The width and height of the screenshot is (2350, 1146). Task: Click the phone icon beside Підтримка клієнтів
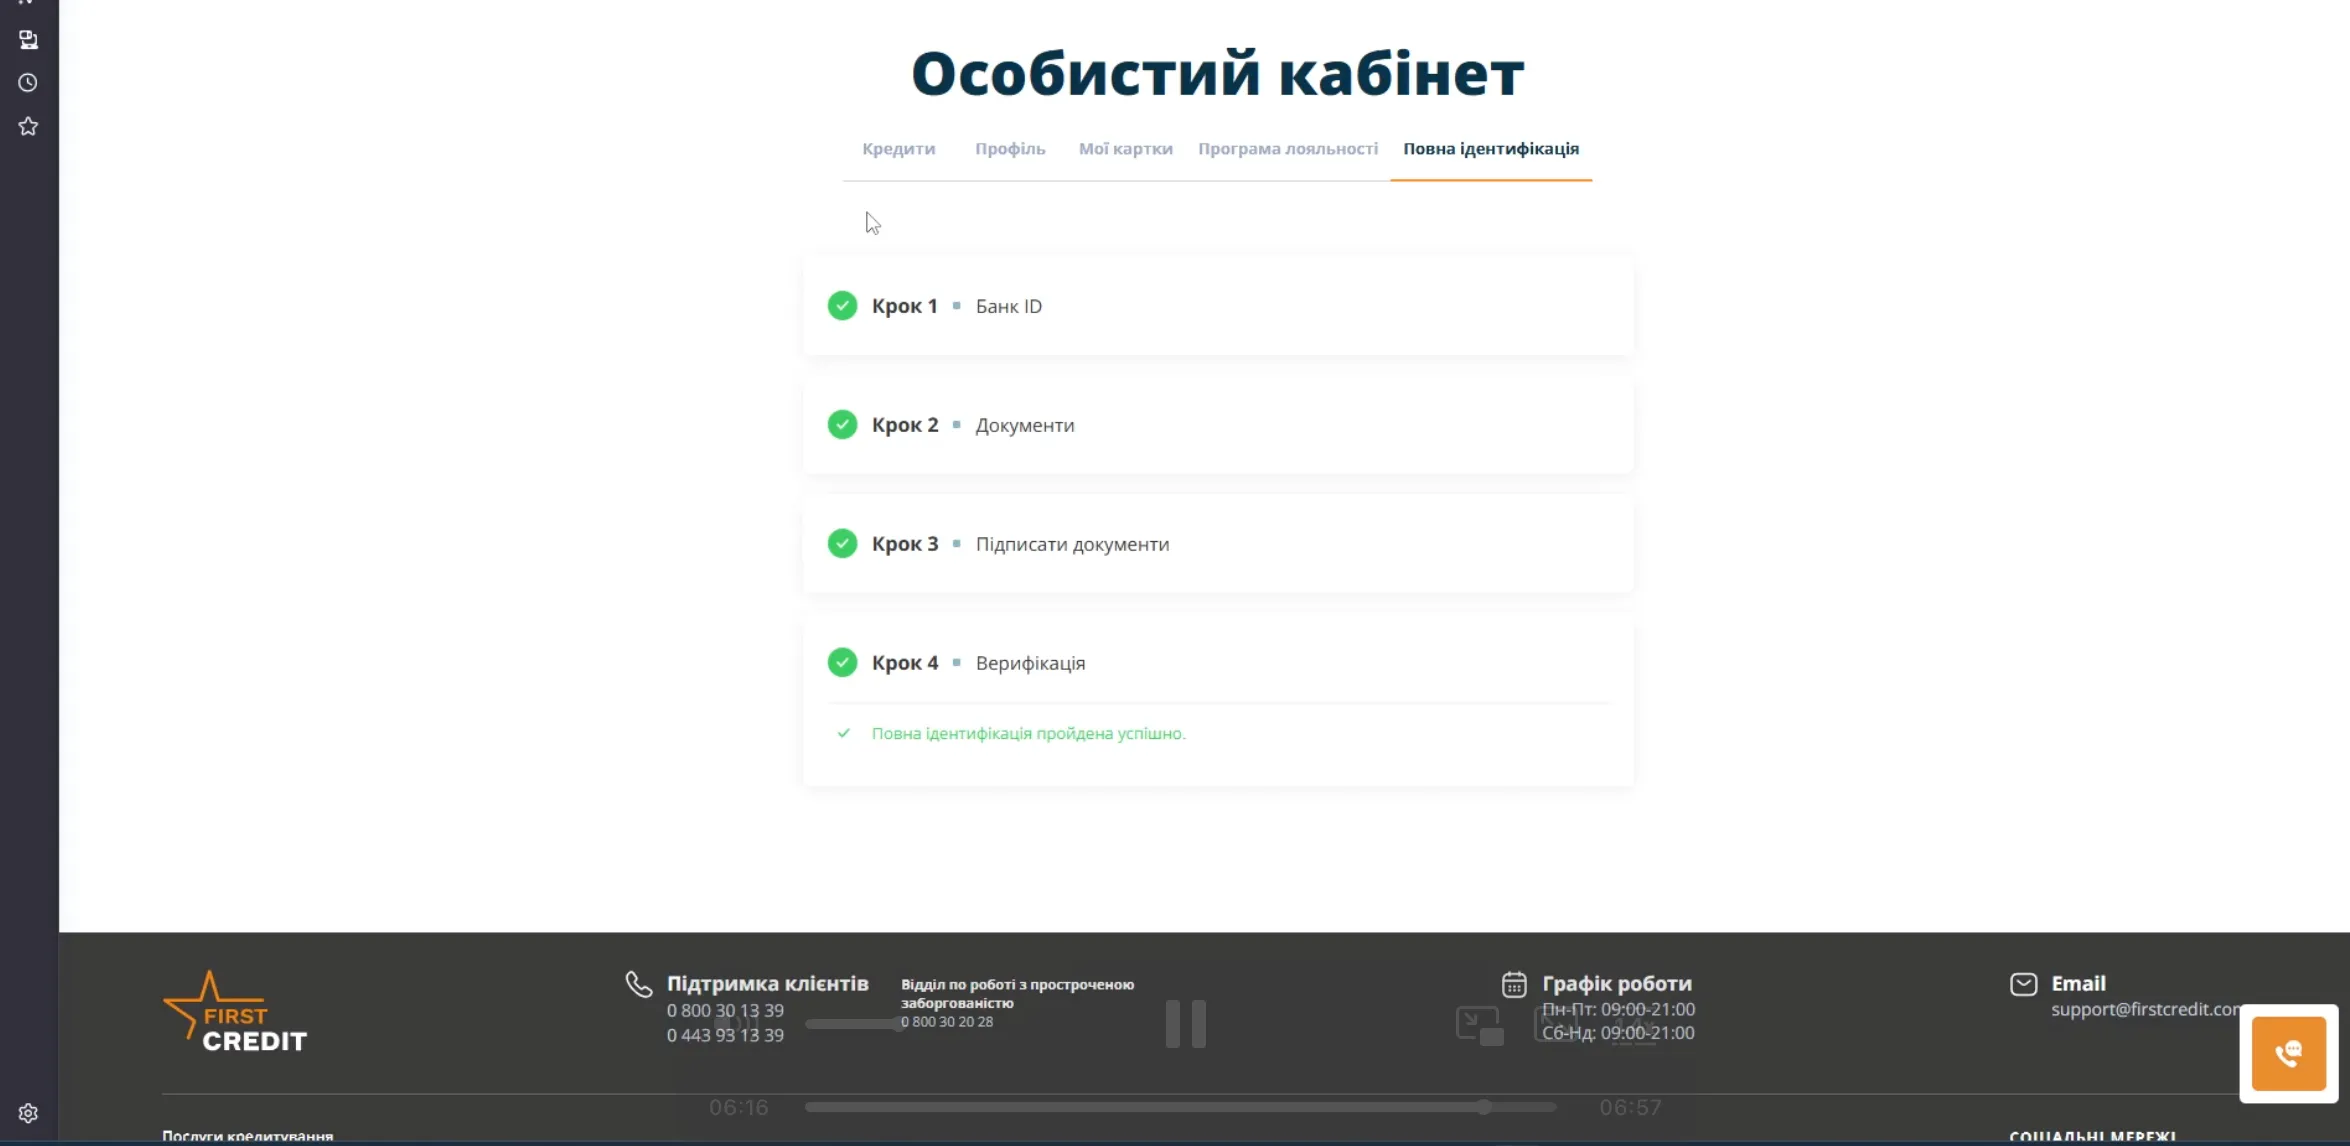[637, 983]
